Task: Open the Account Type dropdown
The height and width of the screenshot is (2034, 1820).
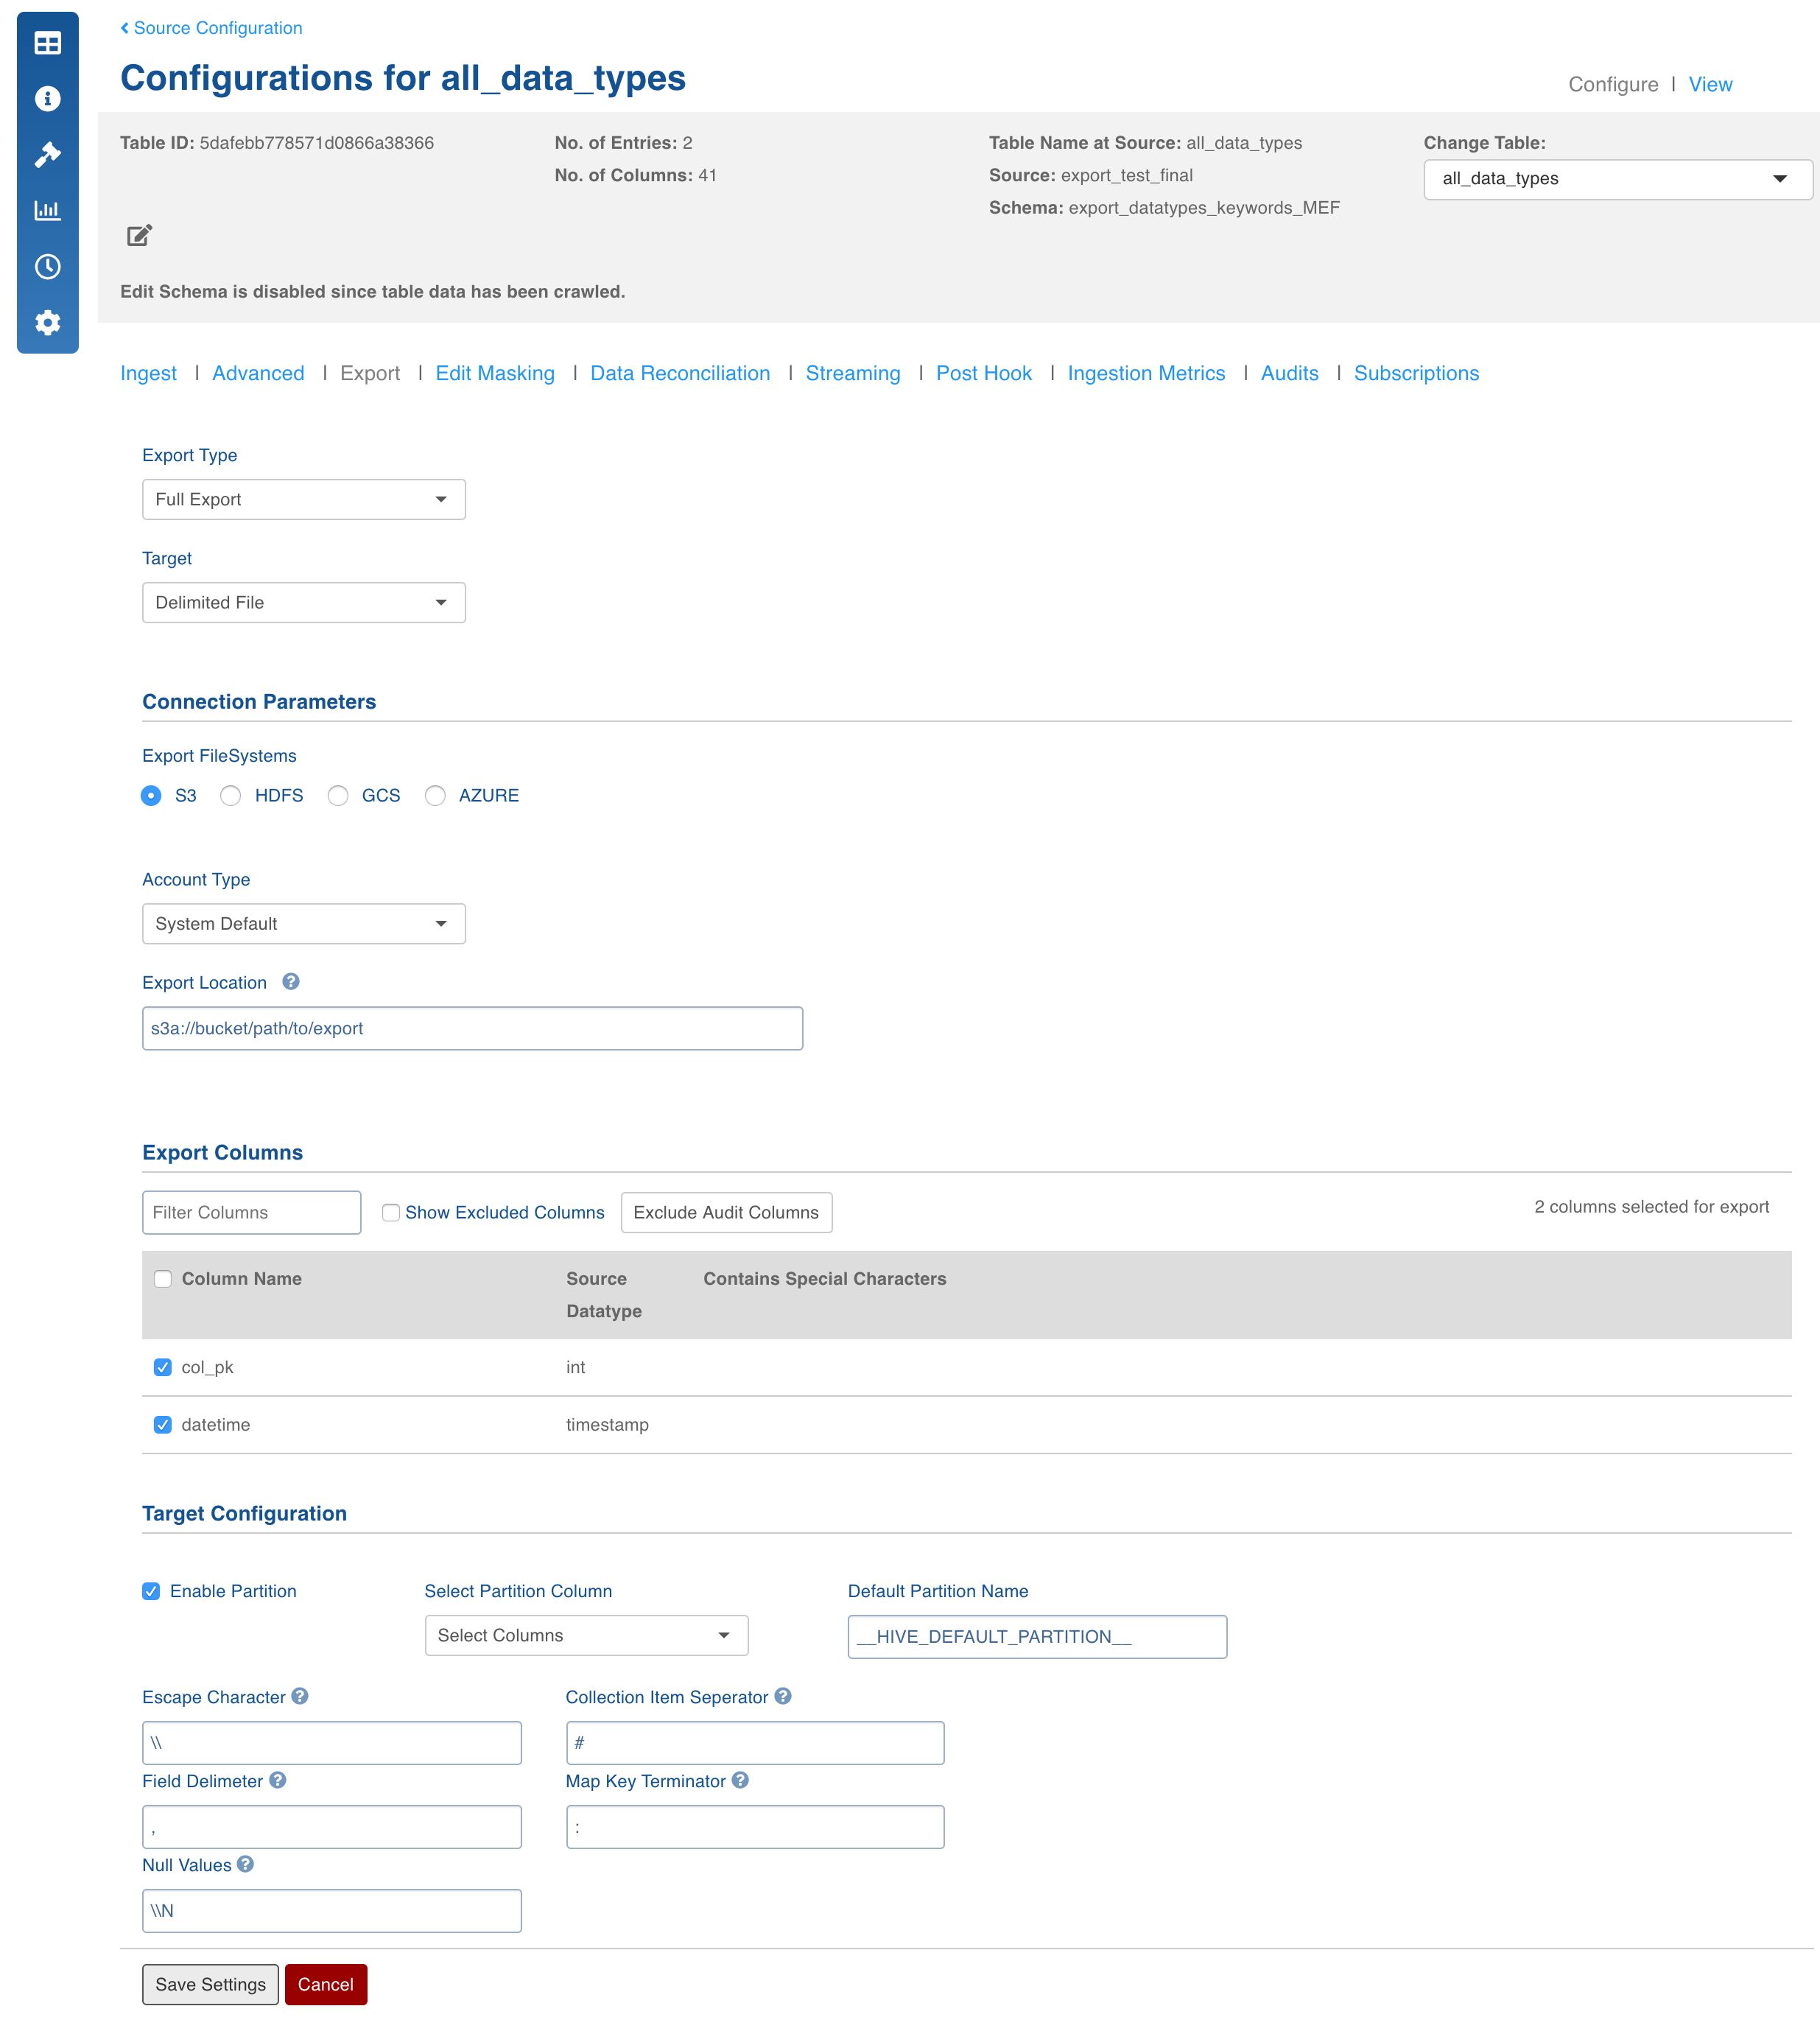Action: coord(304,924)
